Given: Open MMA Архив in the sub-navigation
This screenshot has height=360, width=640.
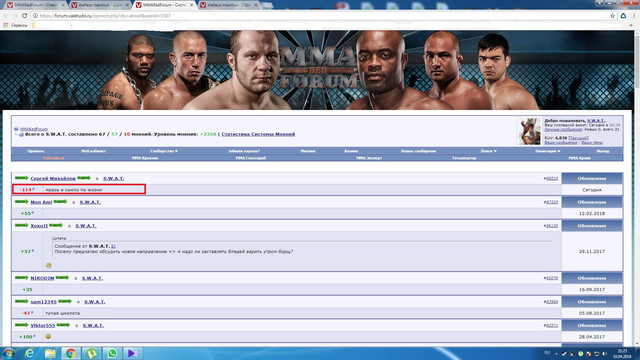Looking at the screenshot, I should (x=579, y=158).
